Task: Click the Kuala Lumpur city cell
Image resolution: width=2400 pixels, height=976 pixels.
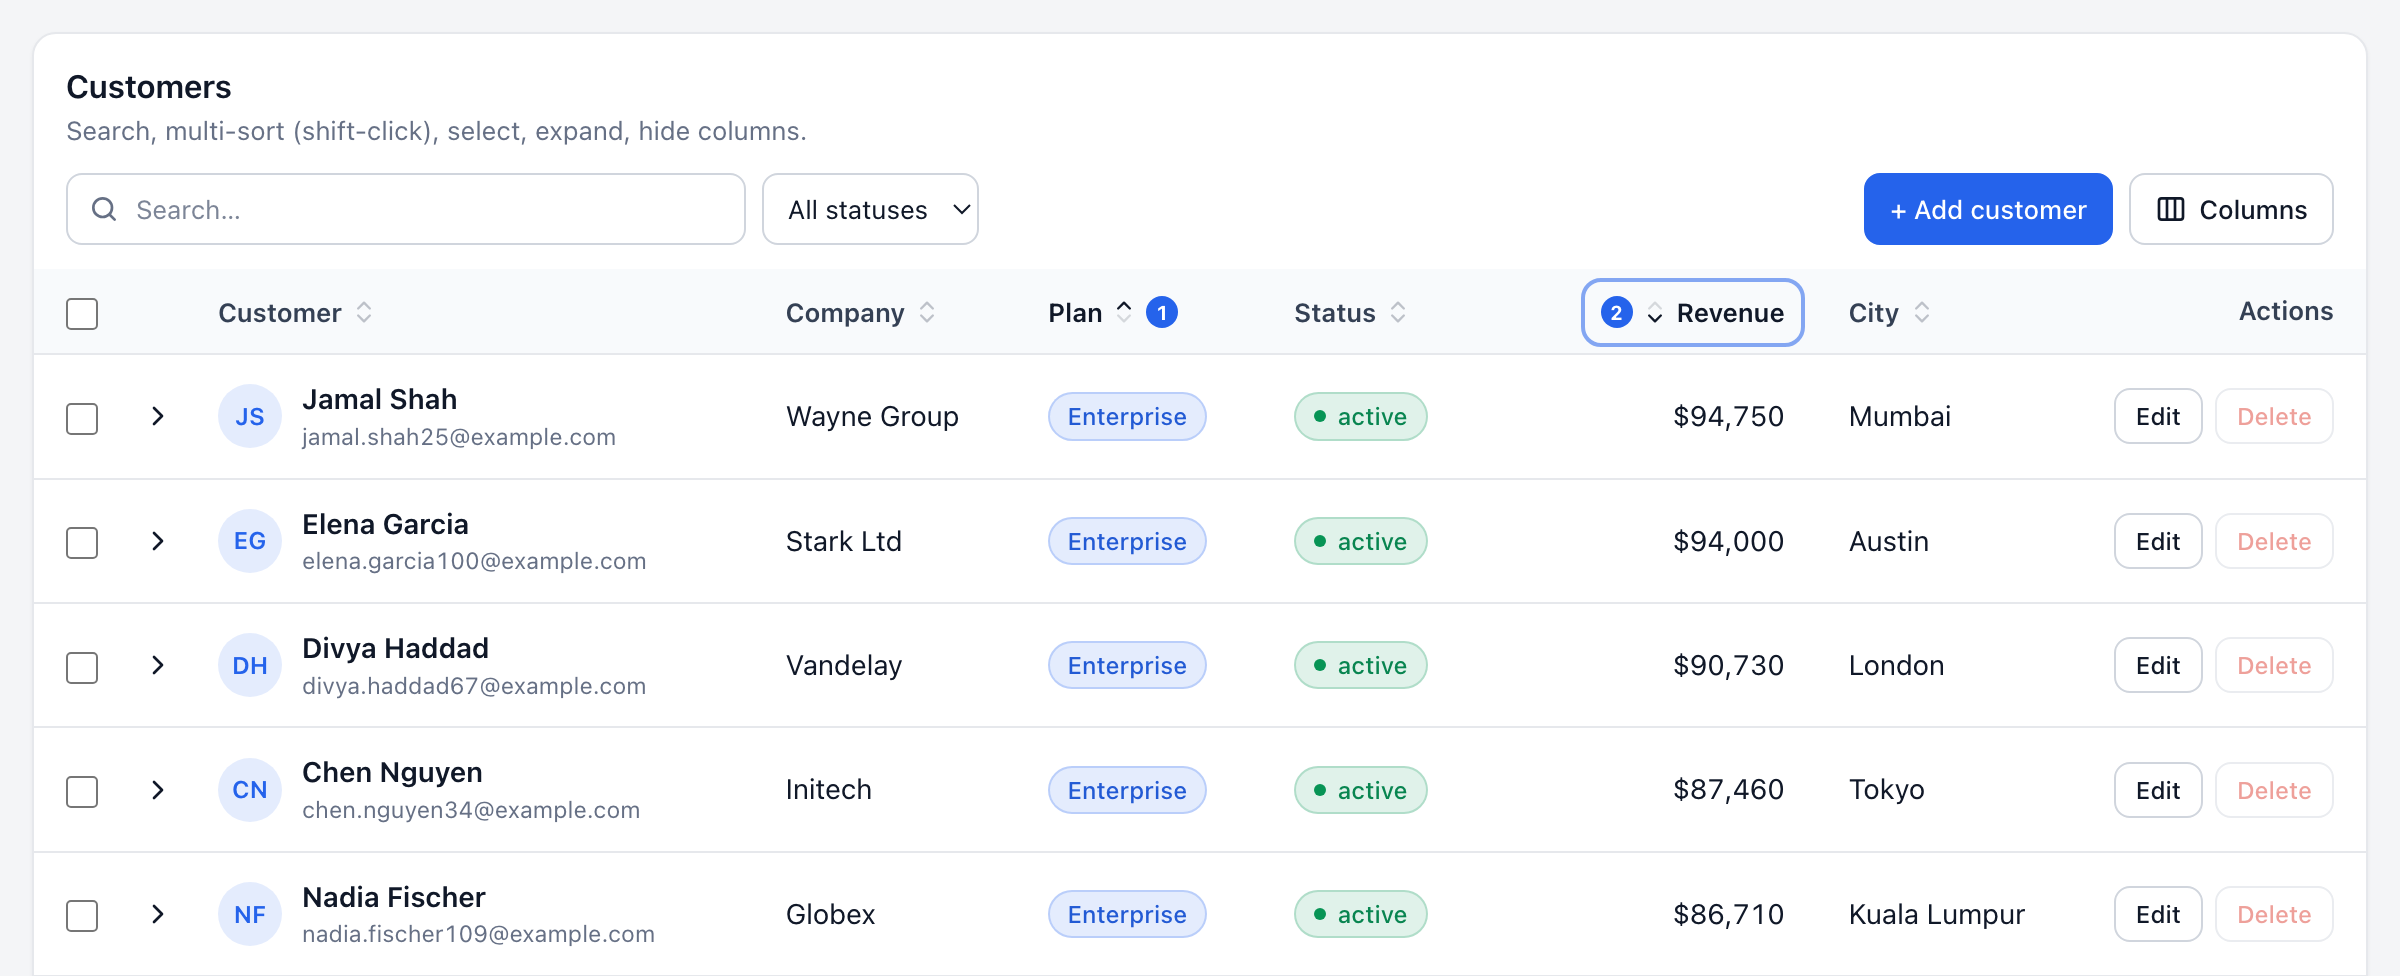Action: 1936,914
